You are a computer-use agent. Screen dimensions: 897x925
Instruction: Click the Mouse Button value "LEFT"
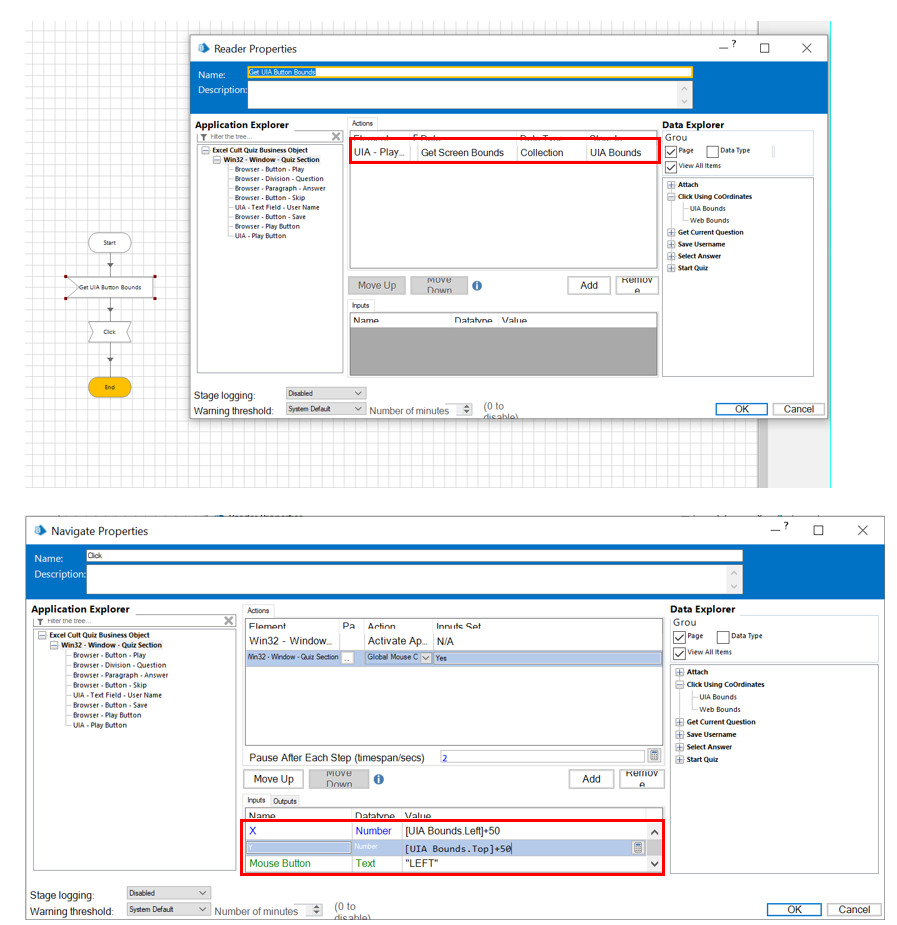coord(421,863)
